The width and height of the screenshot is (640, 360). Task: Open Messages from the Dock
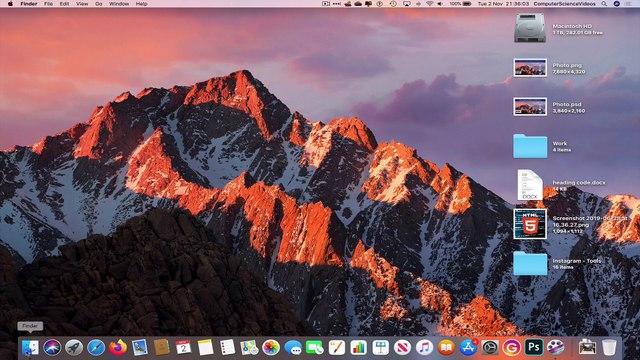point(293,348)
